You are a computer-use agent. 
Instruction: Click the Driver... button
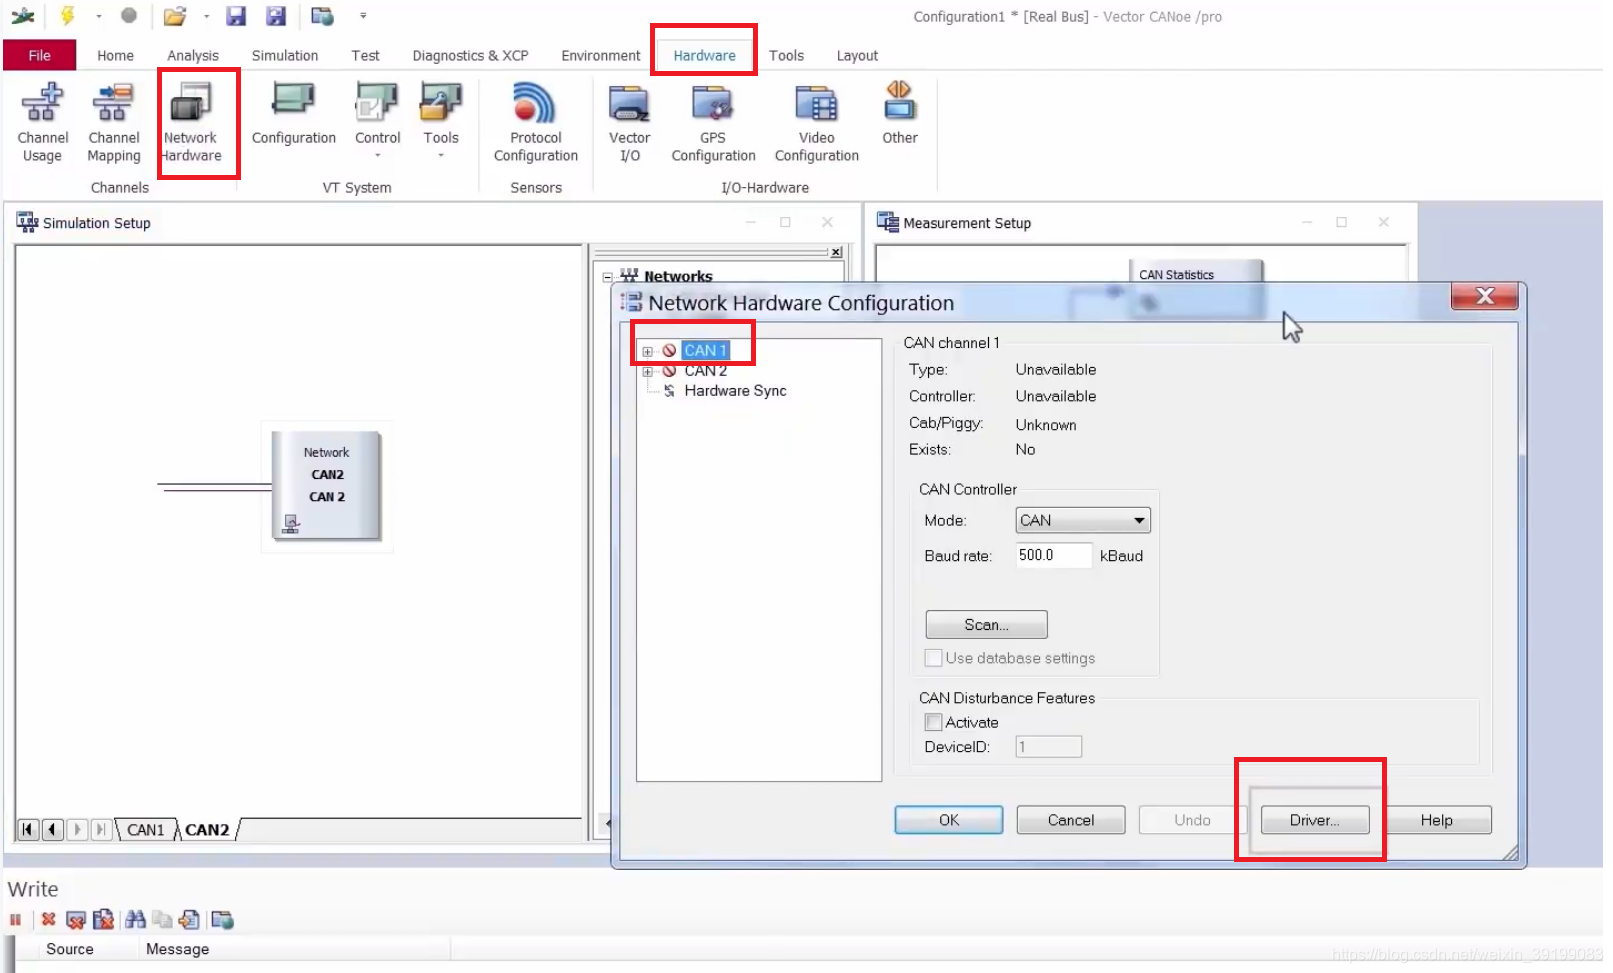[x=1314, y=820]
